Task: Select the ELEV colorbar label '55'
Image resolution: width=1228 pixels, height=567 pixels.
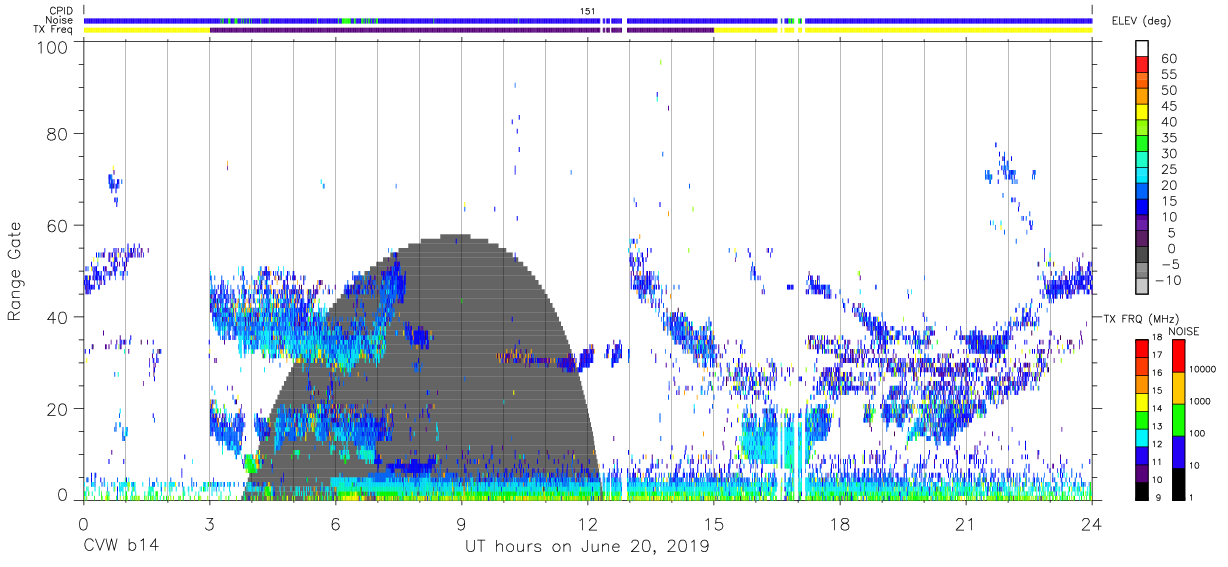Action: point(1168,75)
